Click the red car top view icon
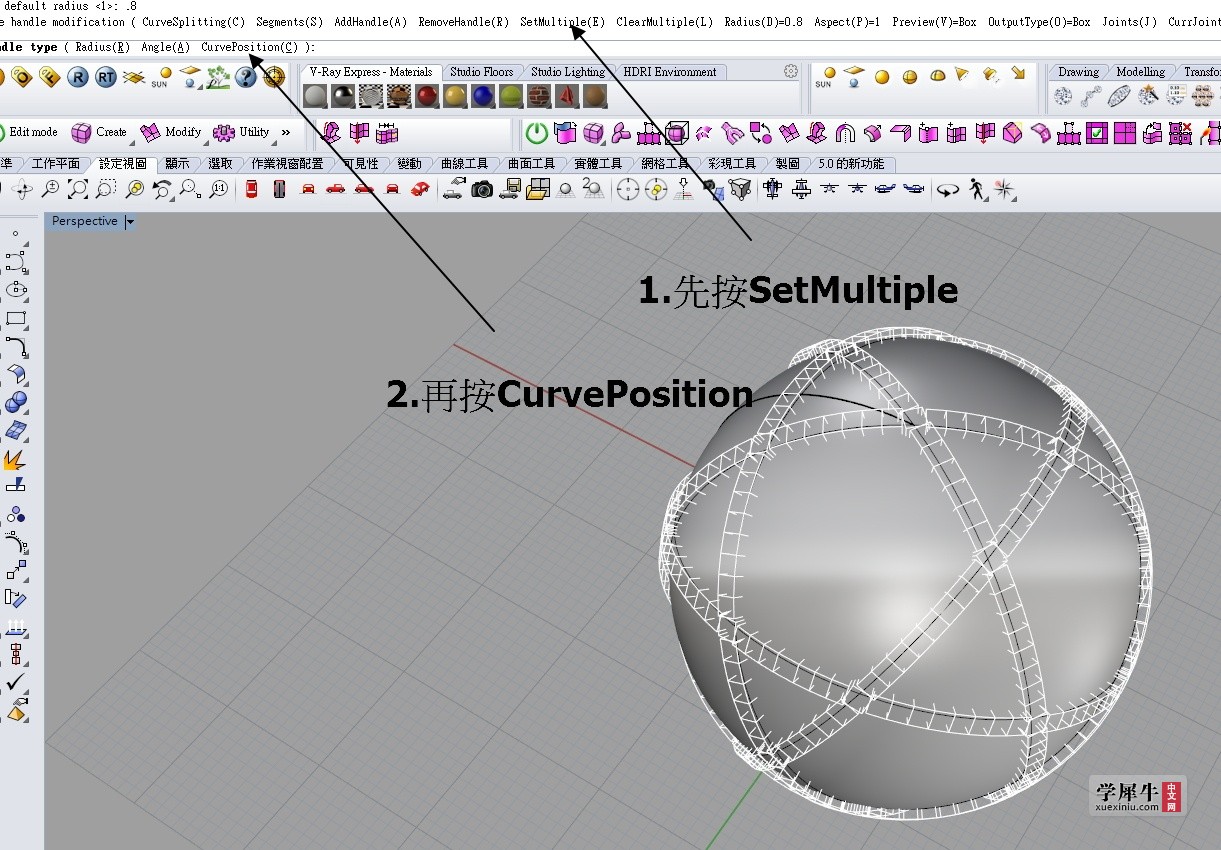 click(x=251, y=189)
